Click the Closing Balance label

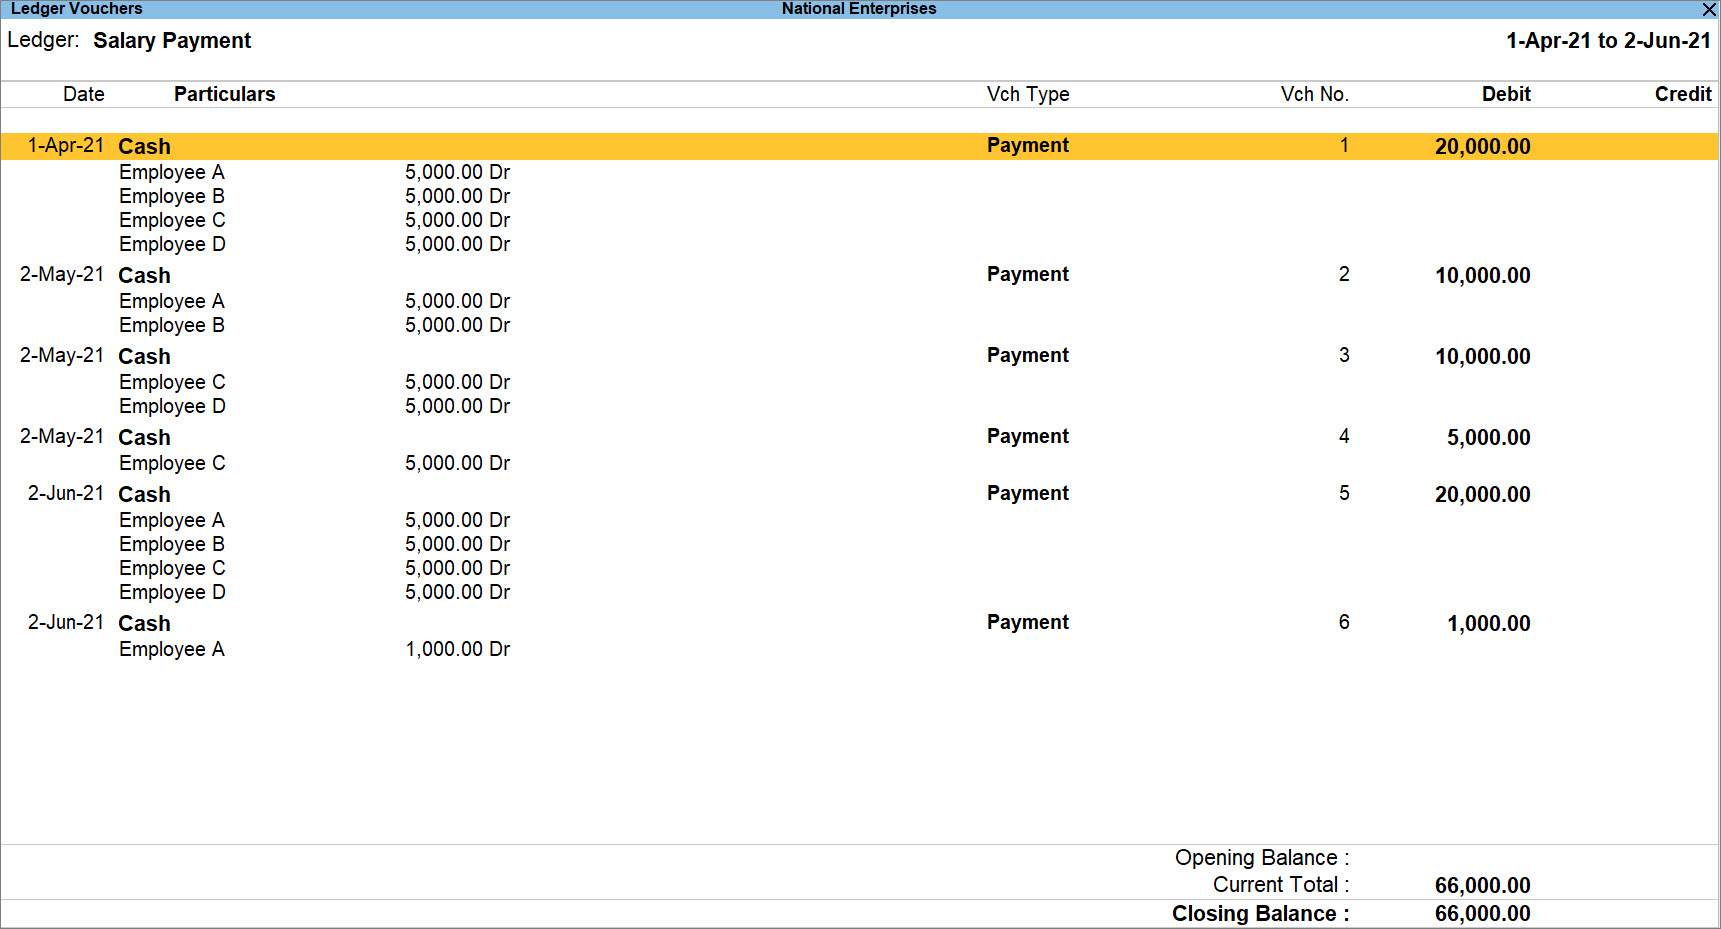tap(1260, 914)
